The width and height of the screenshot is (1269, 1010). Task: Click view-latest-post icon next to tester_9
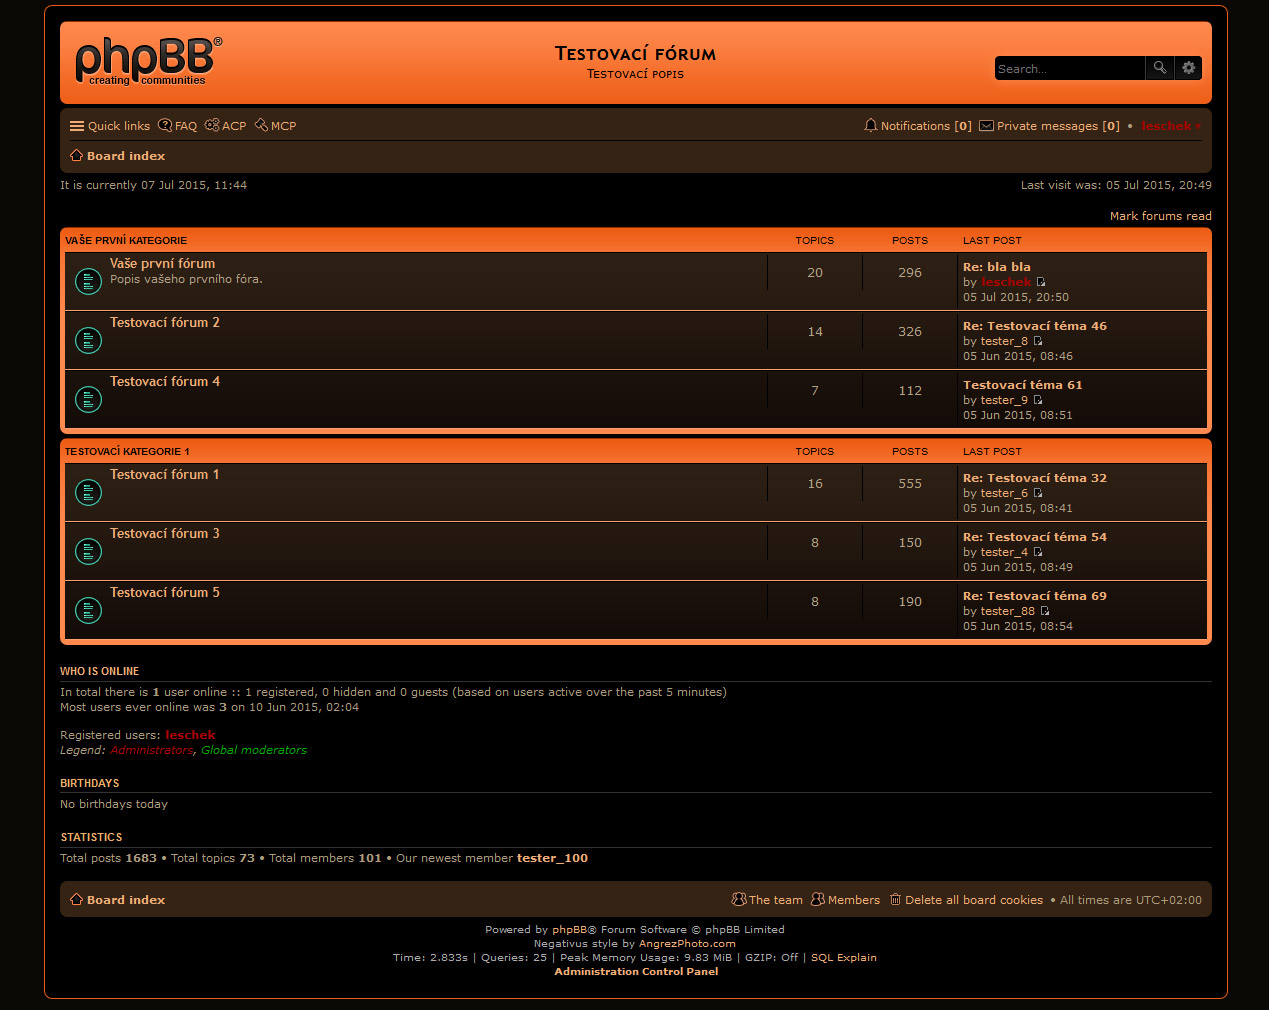pos(1038,400)
